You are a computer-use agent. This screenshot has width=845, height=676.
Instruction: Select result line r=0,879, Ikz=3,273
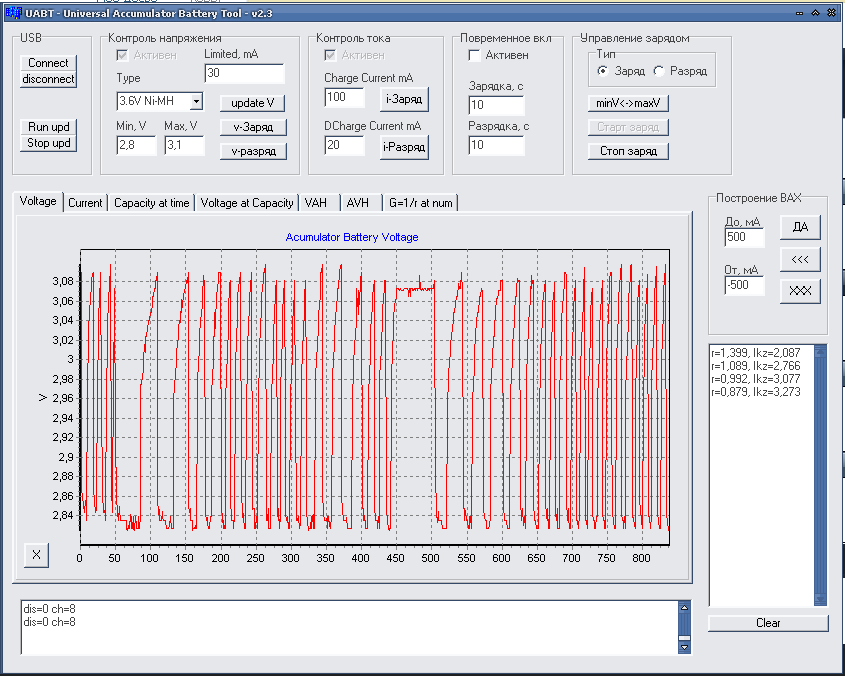pyautogui.click(x=756, y=392)
